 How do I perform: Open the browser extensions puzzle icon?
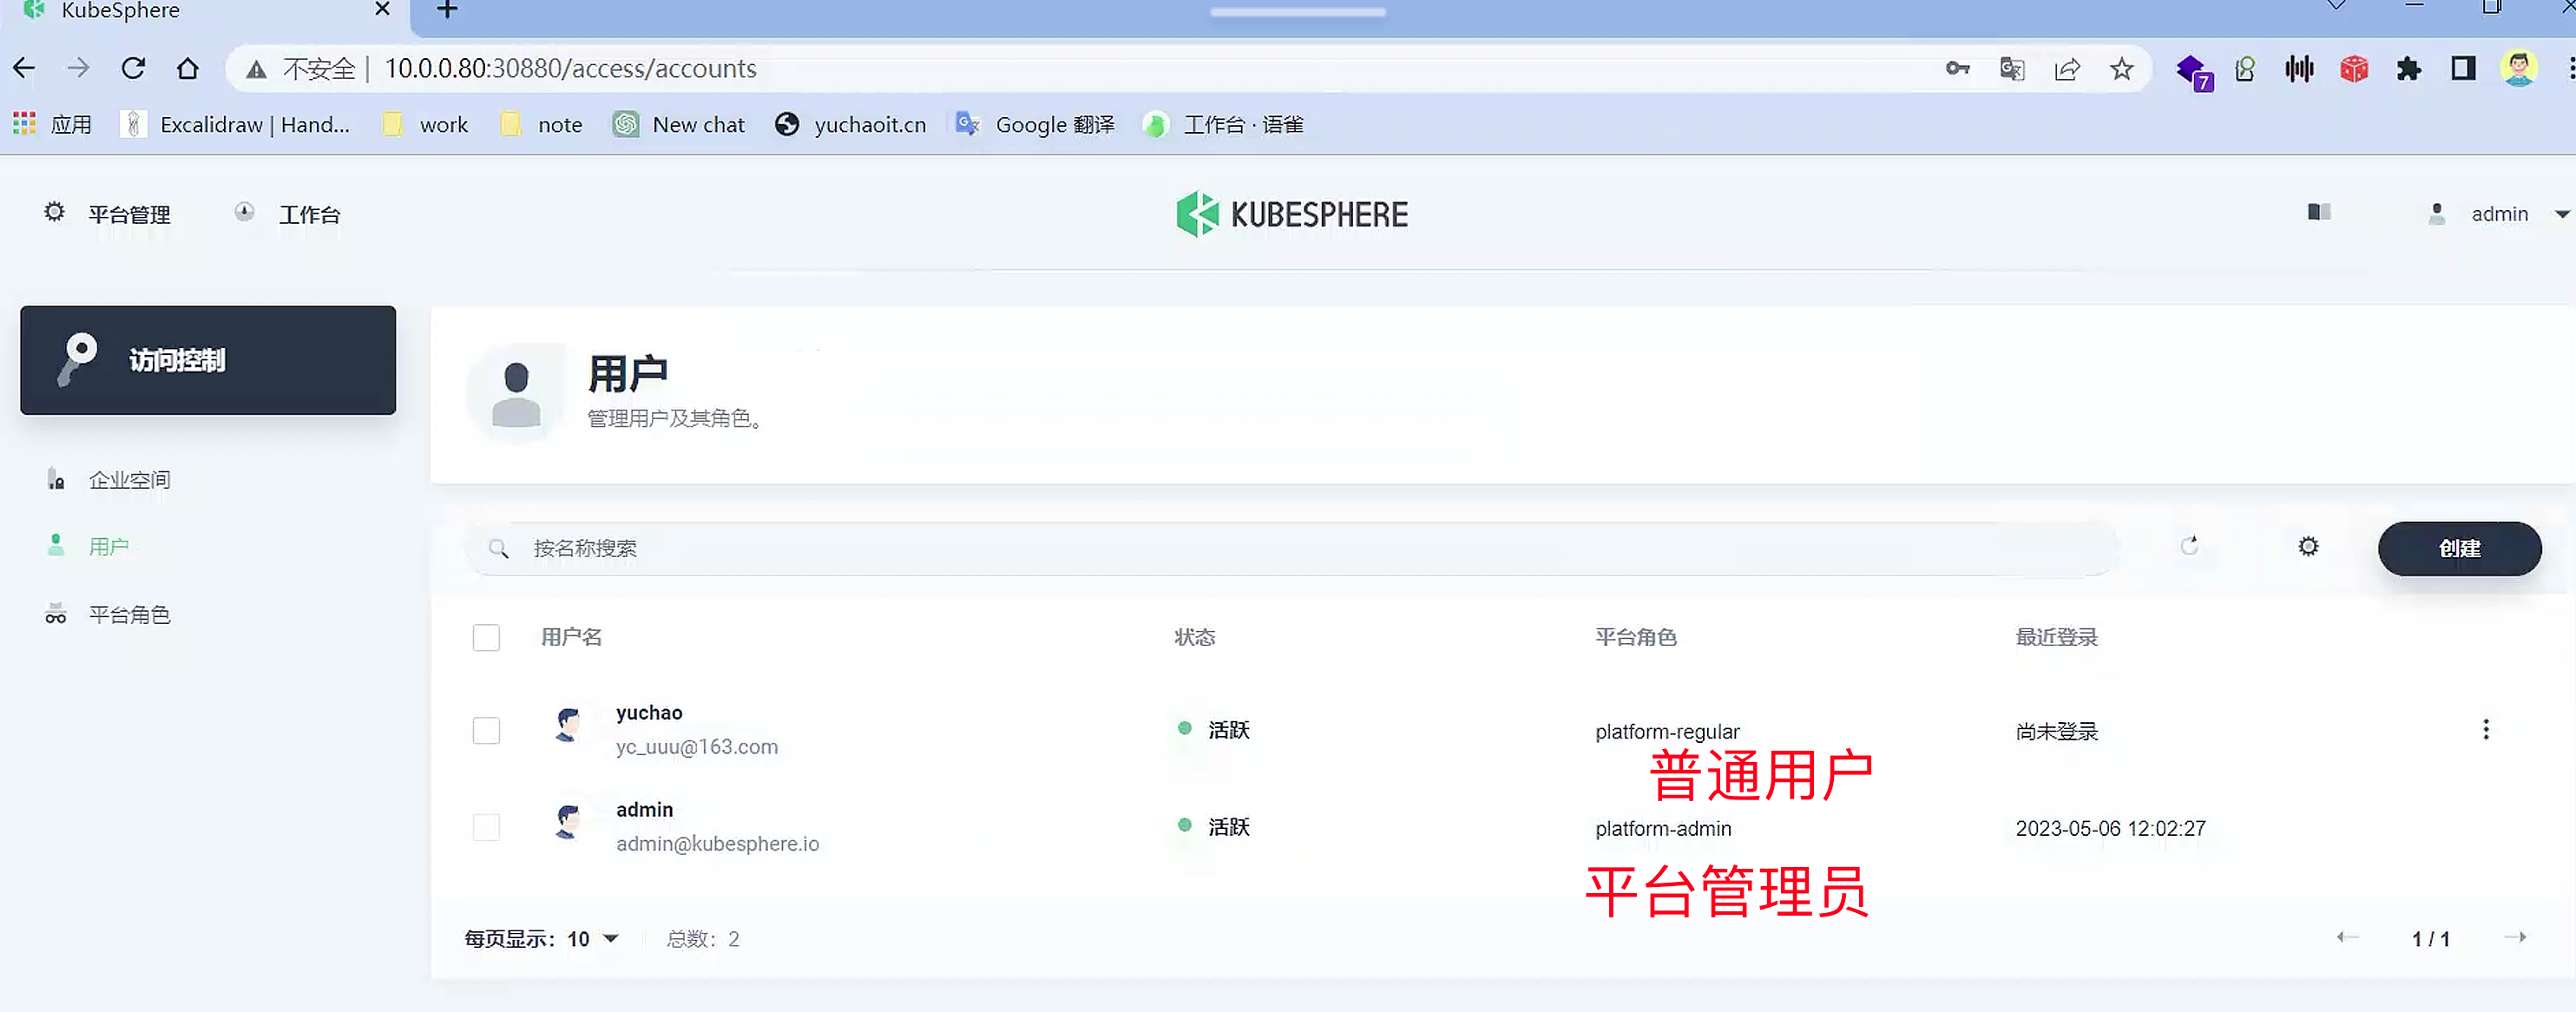[x=2408, y=68]
